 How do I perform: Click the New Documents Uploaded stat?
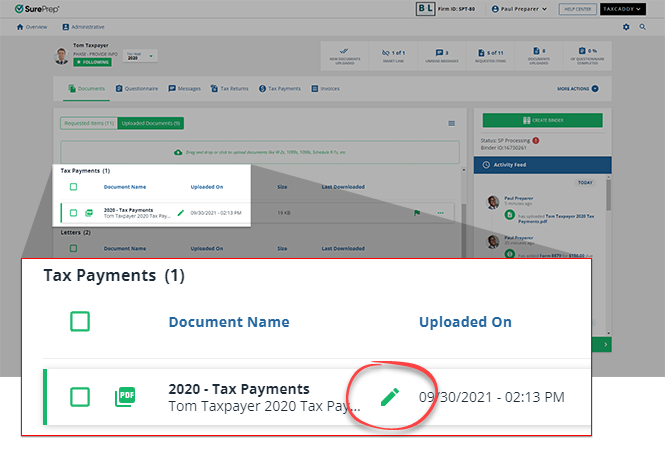tap(345, 56)
